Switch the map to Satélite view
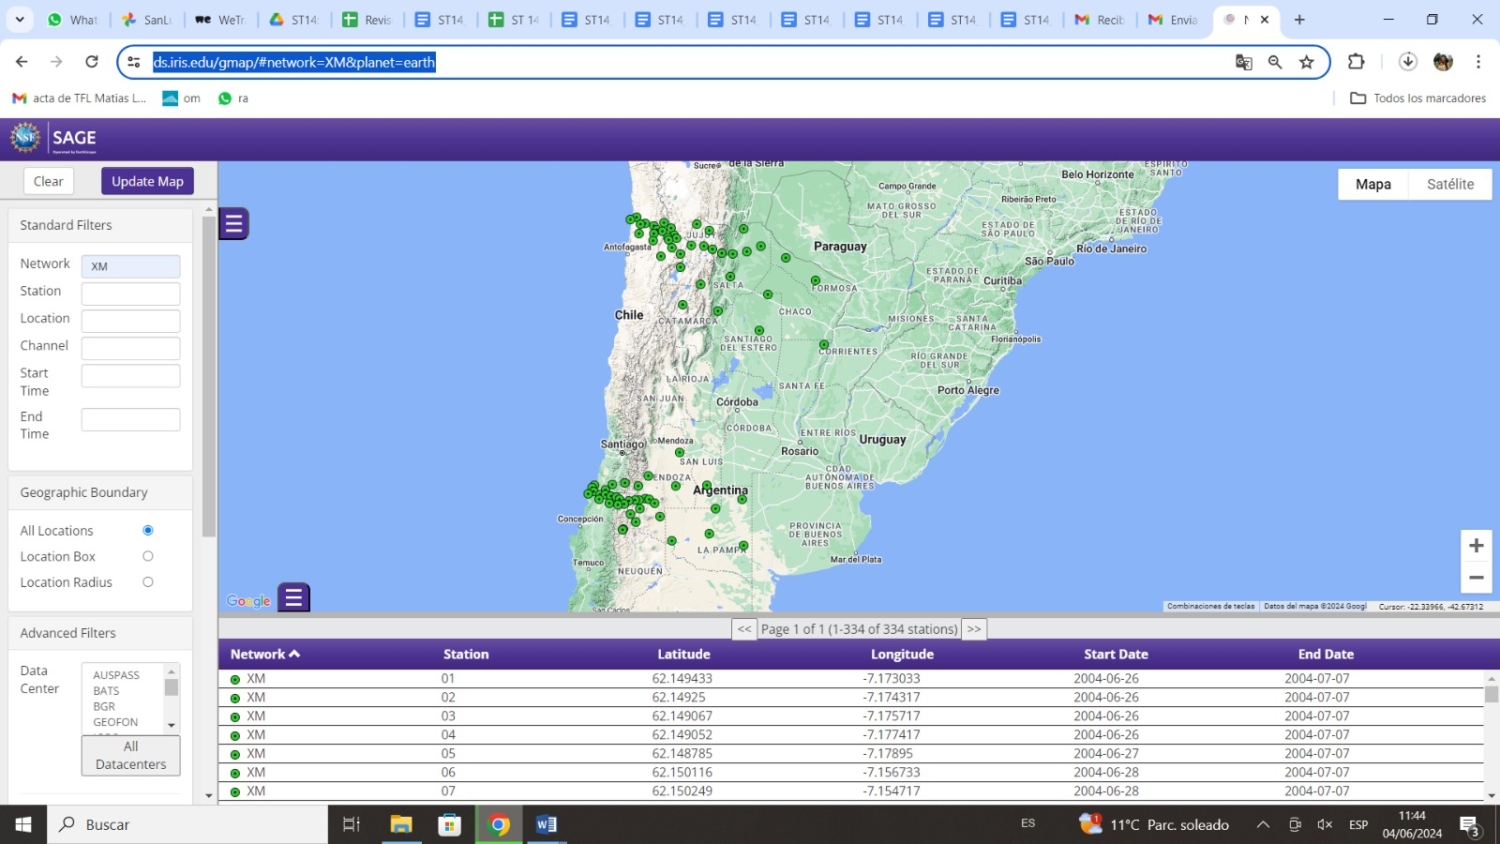The image size is (1500, 844). click(1450, 184)
